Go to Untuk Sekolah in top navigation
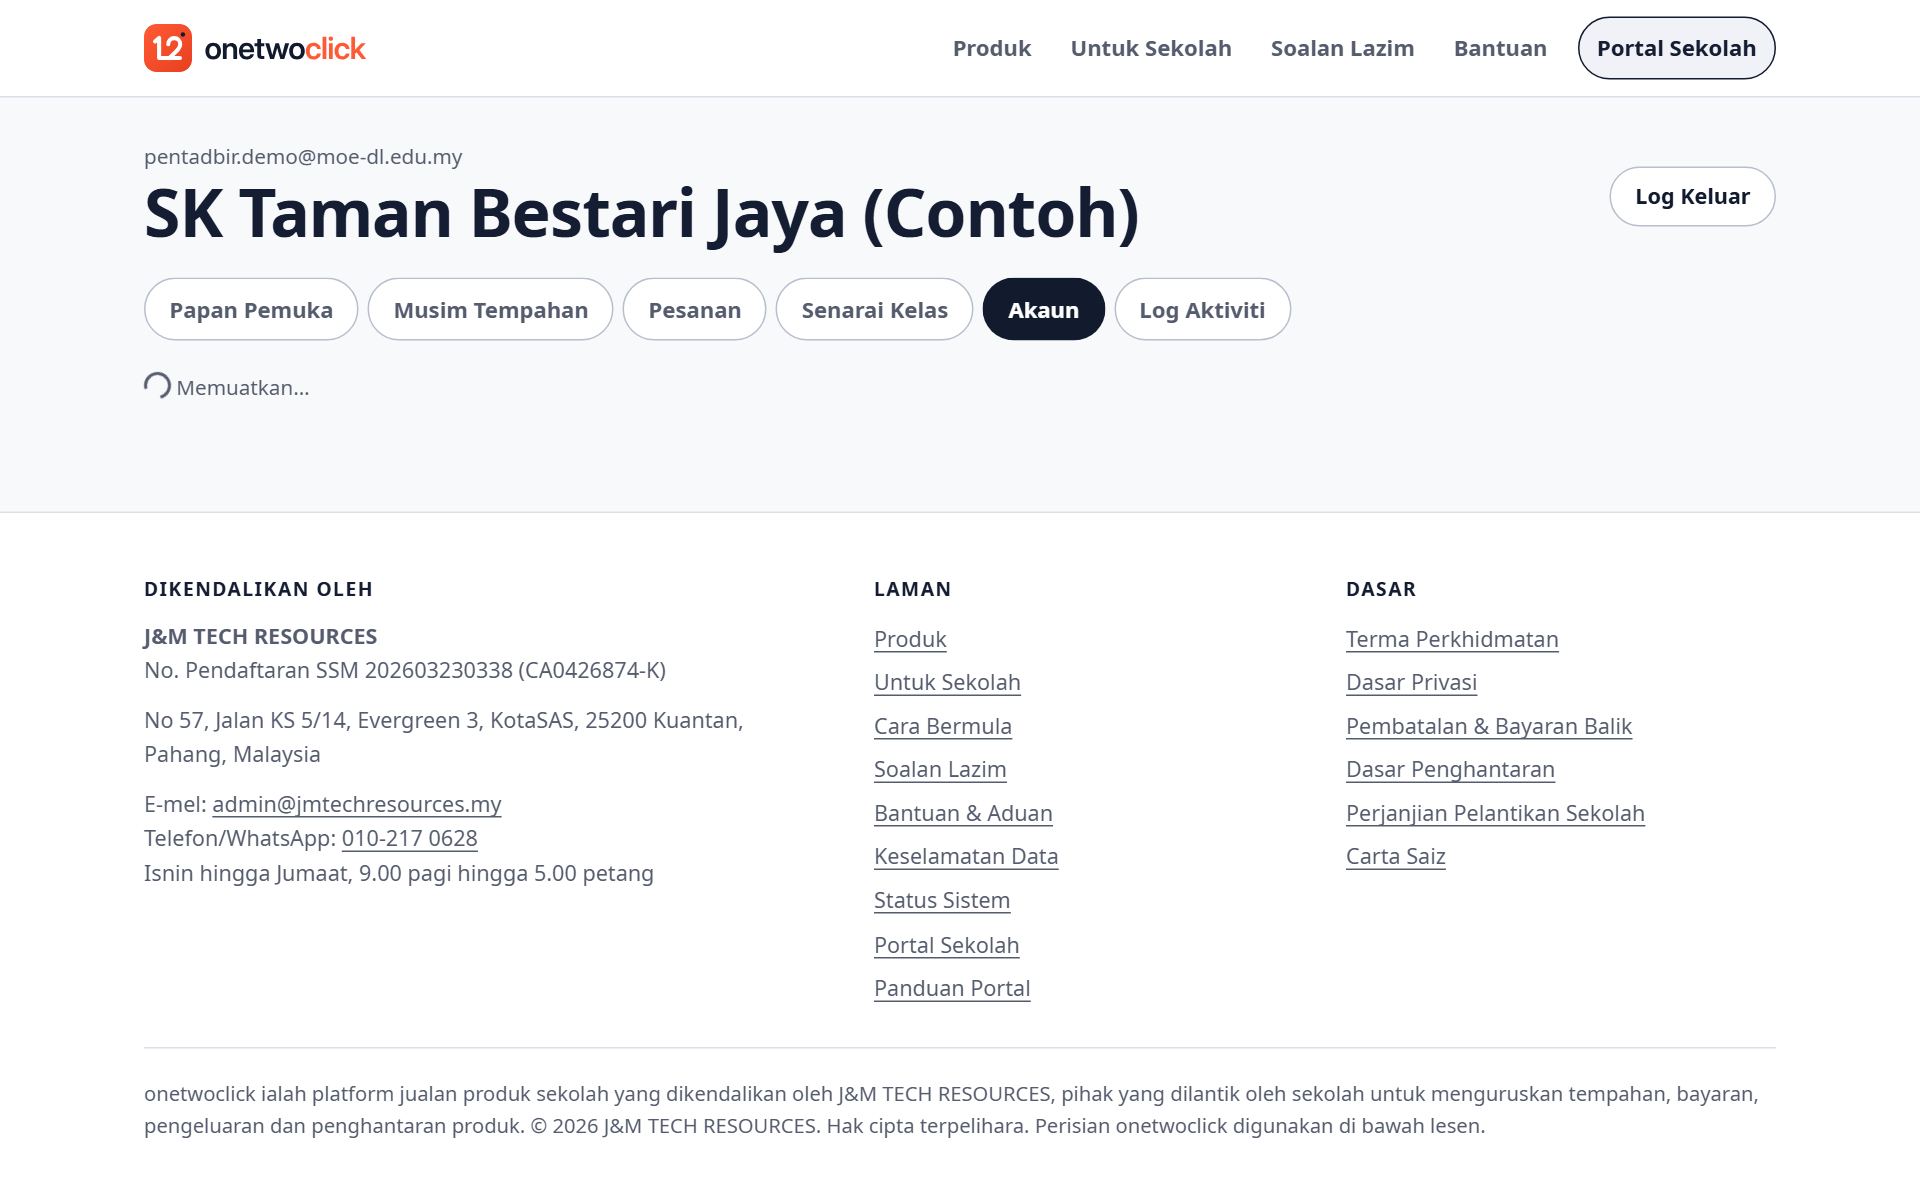The width and height of the screenshot is (1920, 1200). click(x=1150, y=48)
